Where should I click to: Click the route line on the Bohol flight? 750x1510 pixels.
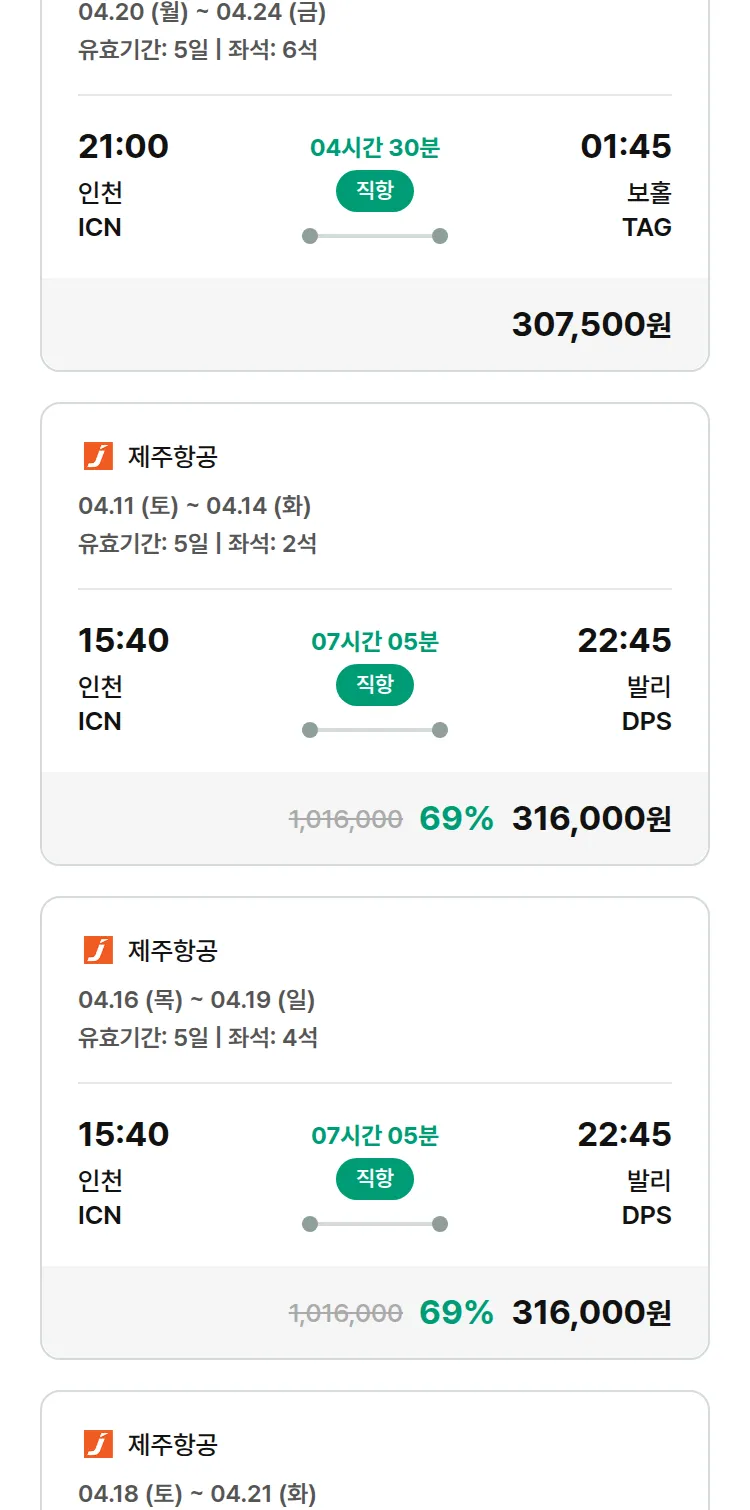pos(374,236)
